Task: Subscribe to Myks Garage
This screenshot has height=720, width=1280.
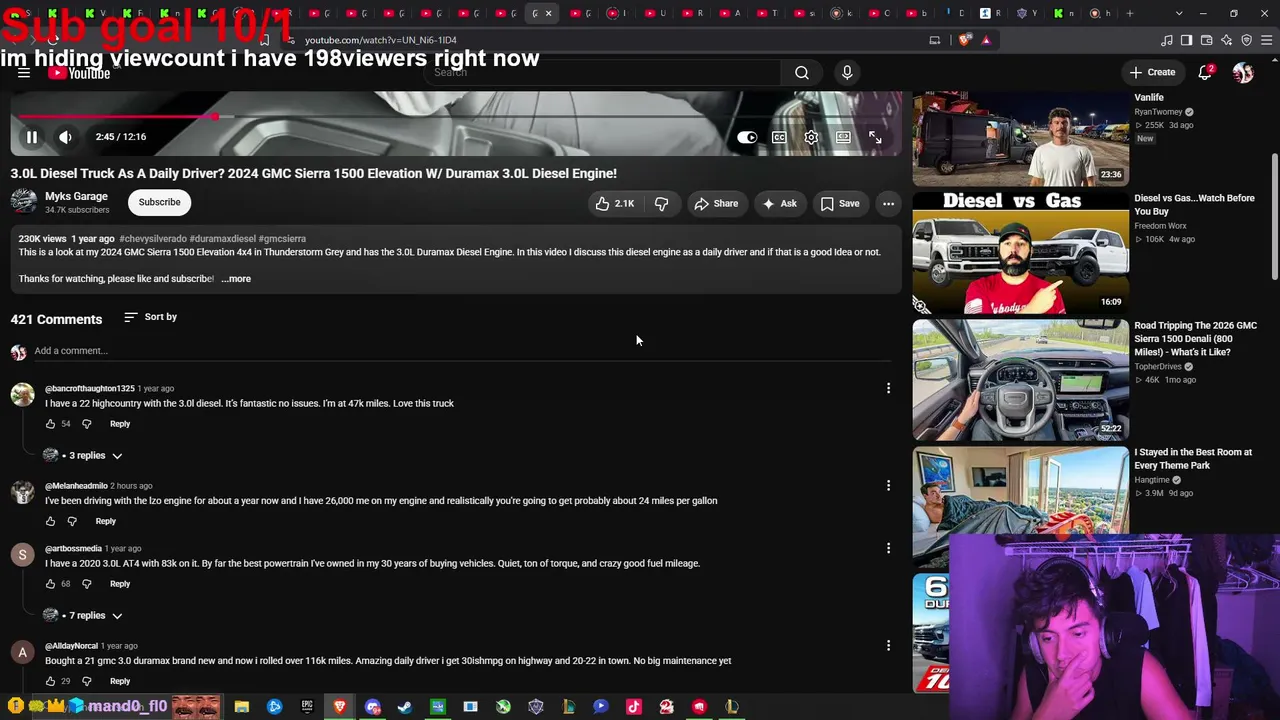Action: (x=160, y=202)
